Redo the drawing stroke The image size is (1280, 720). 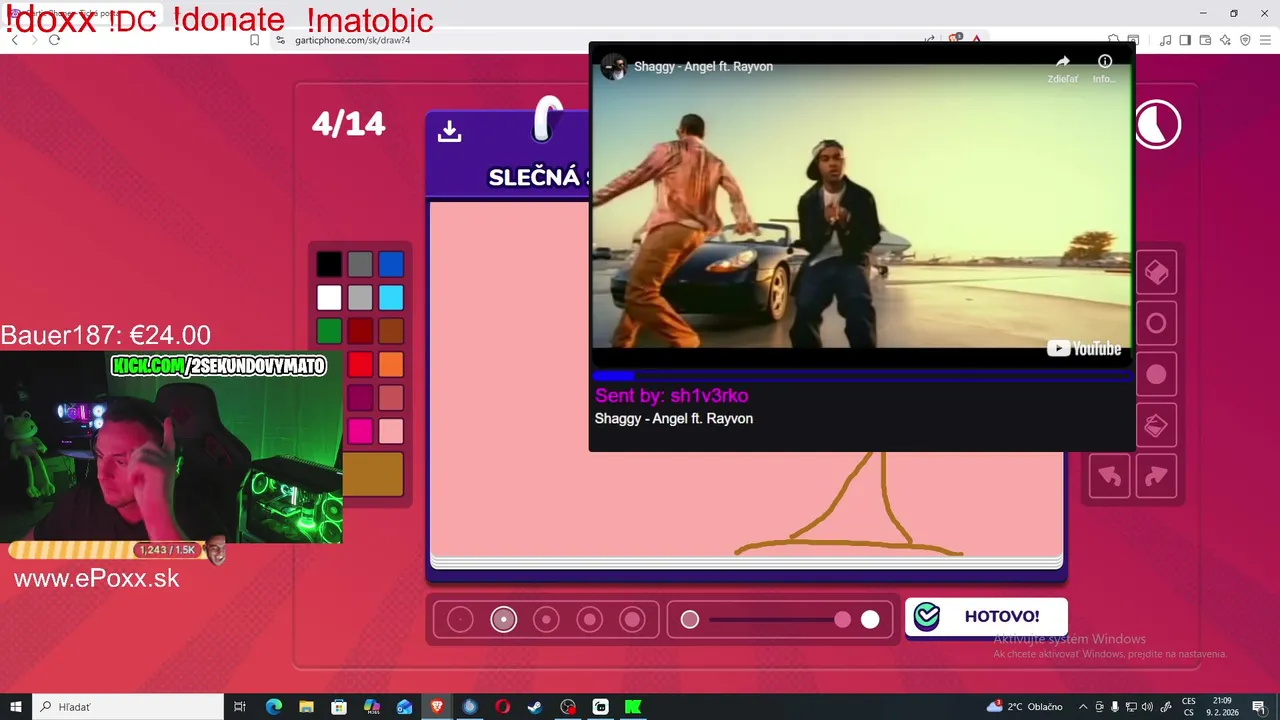pos(1156,476)
